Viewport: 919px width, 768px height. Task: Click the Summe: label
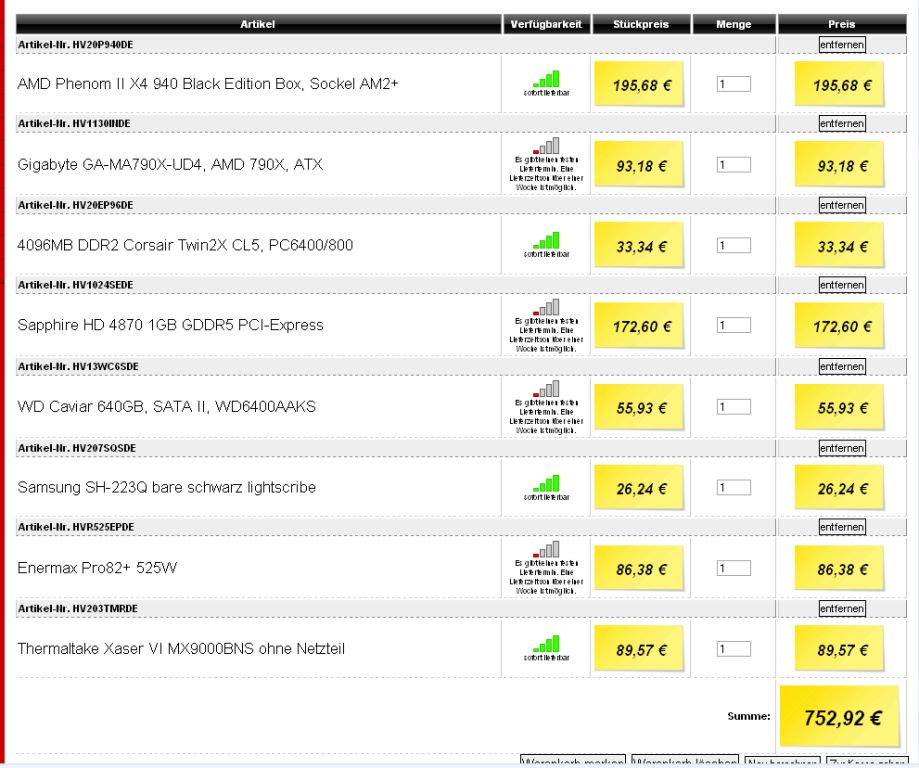(x=748, y=716)
